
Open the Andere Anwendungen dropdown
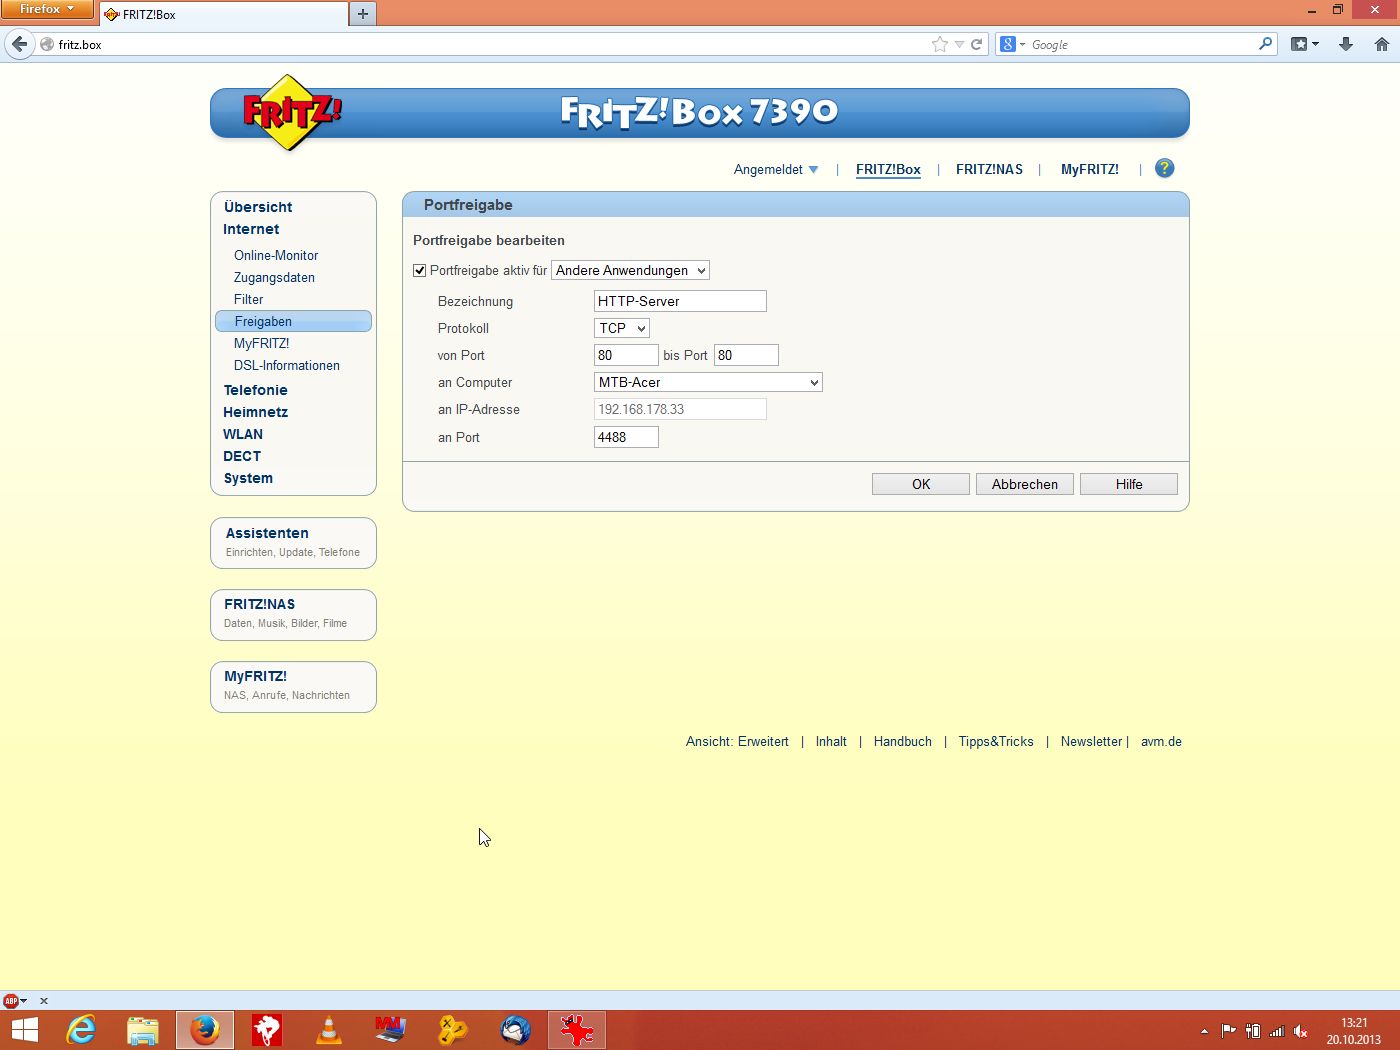631,270
